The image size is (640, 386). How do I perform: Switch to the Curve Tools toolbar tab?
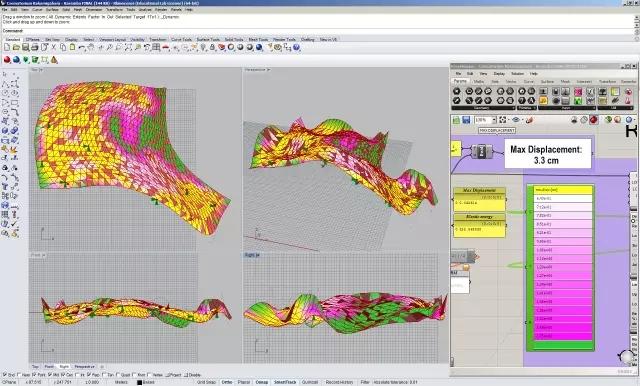pyautogui.click(x=181, y=40)
